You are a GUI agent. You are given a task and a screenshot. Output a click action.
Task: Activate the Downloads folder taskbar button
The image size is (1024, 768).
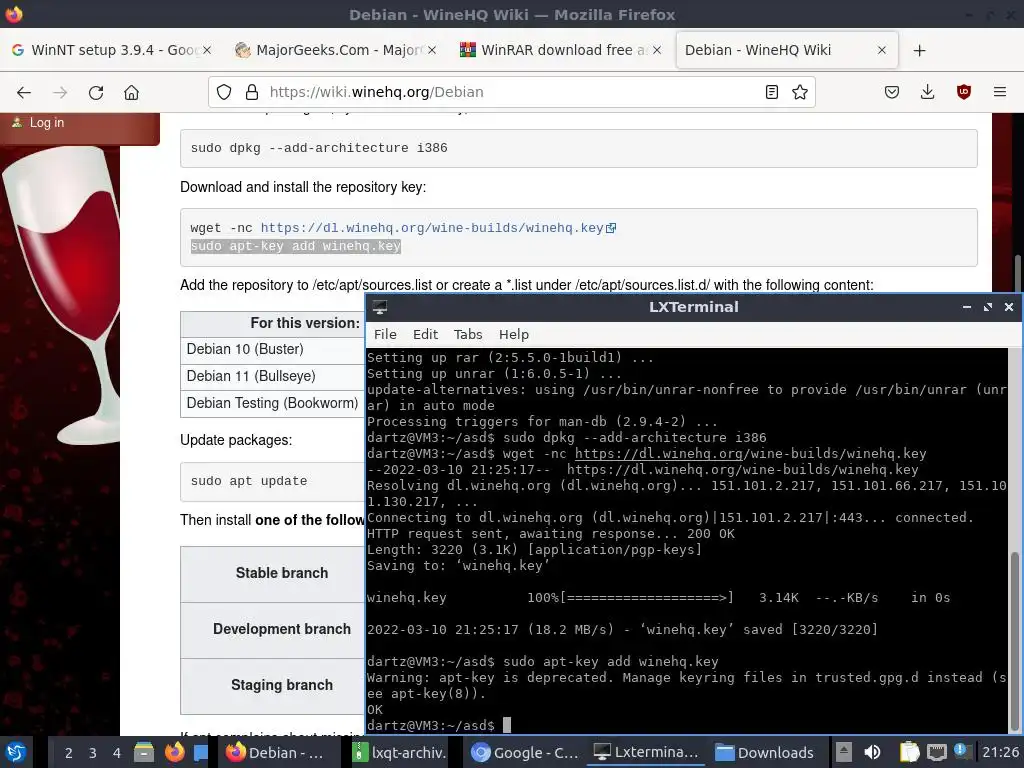pos(765,753)
